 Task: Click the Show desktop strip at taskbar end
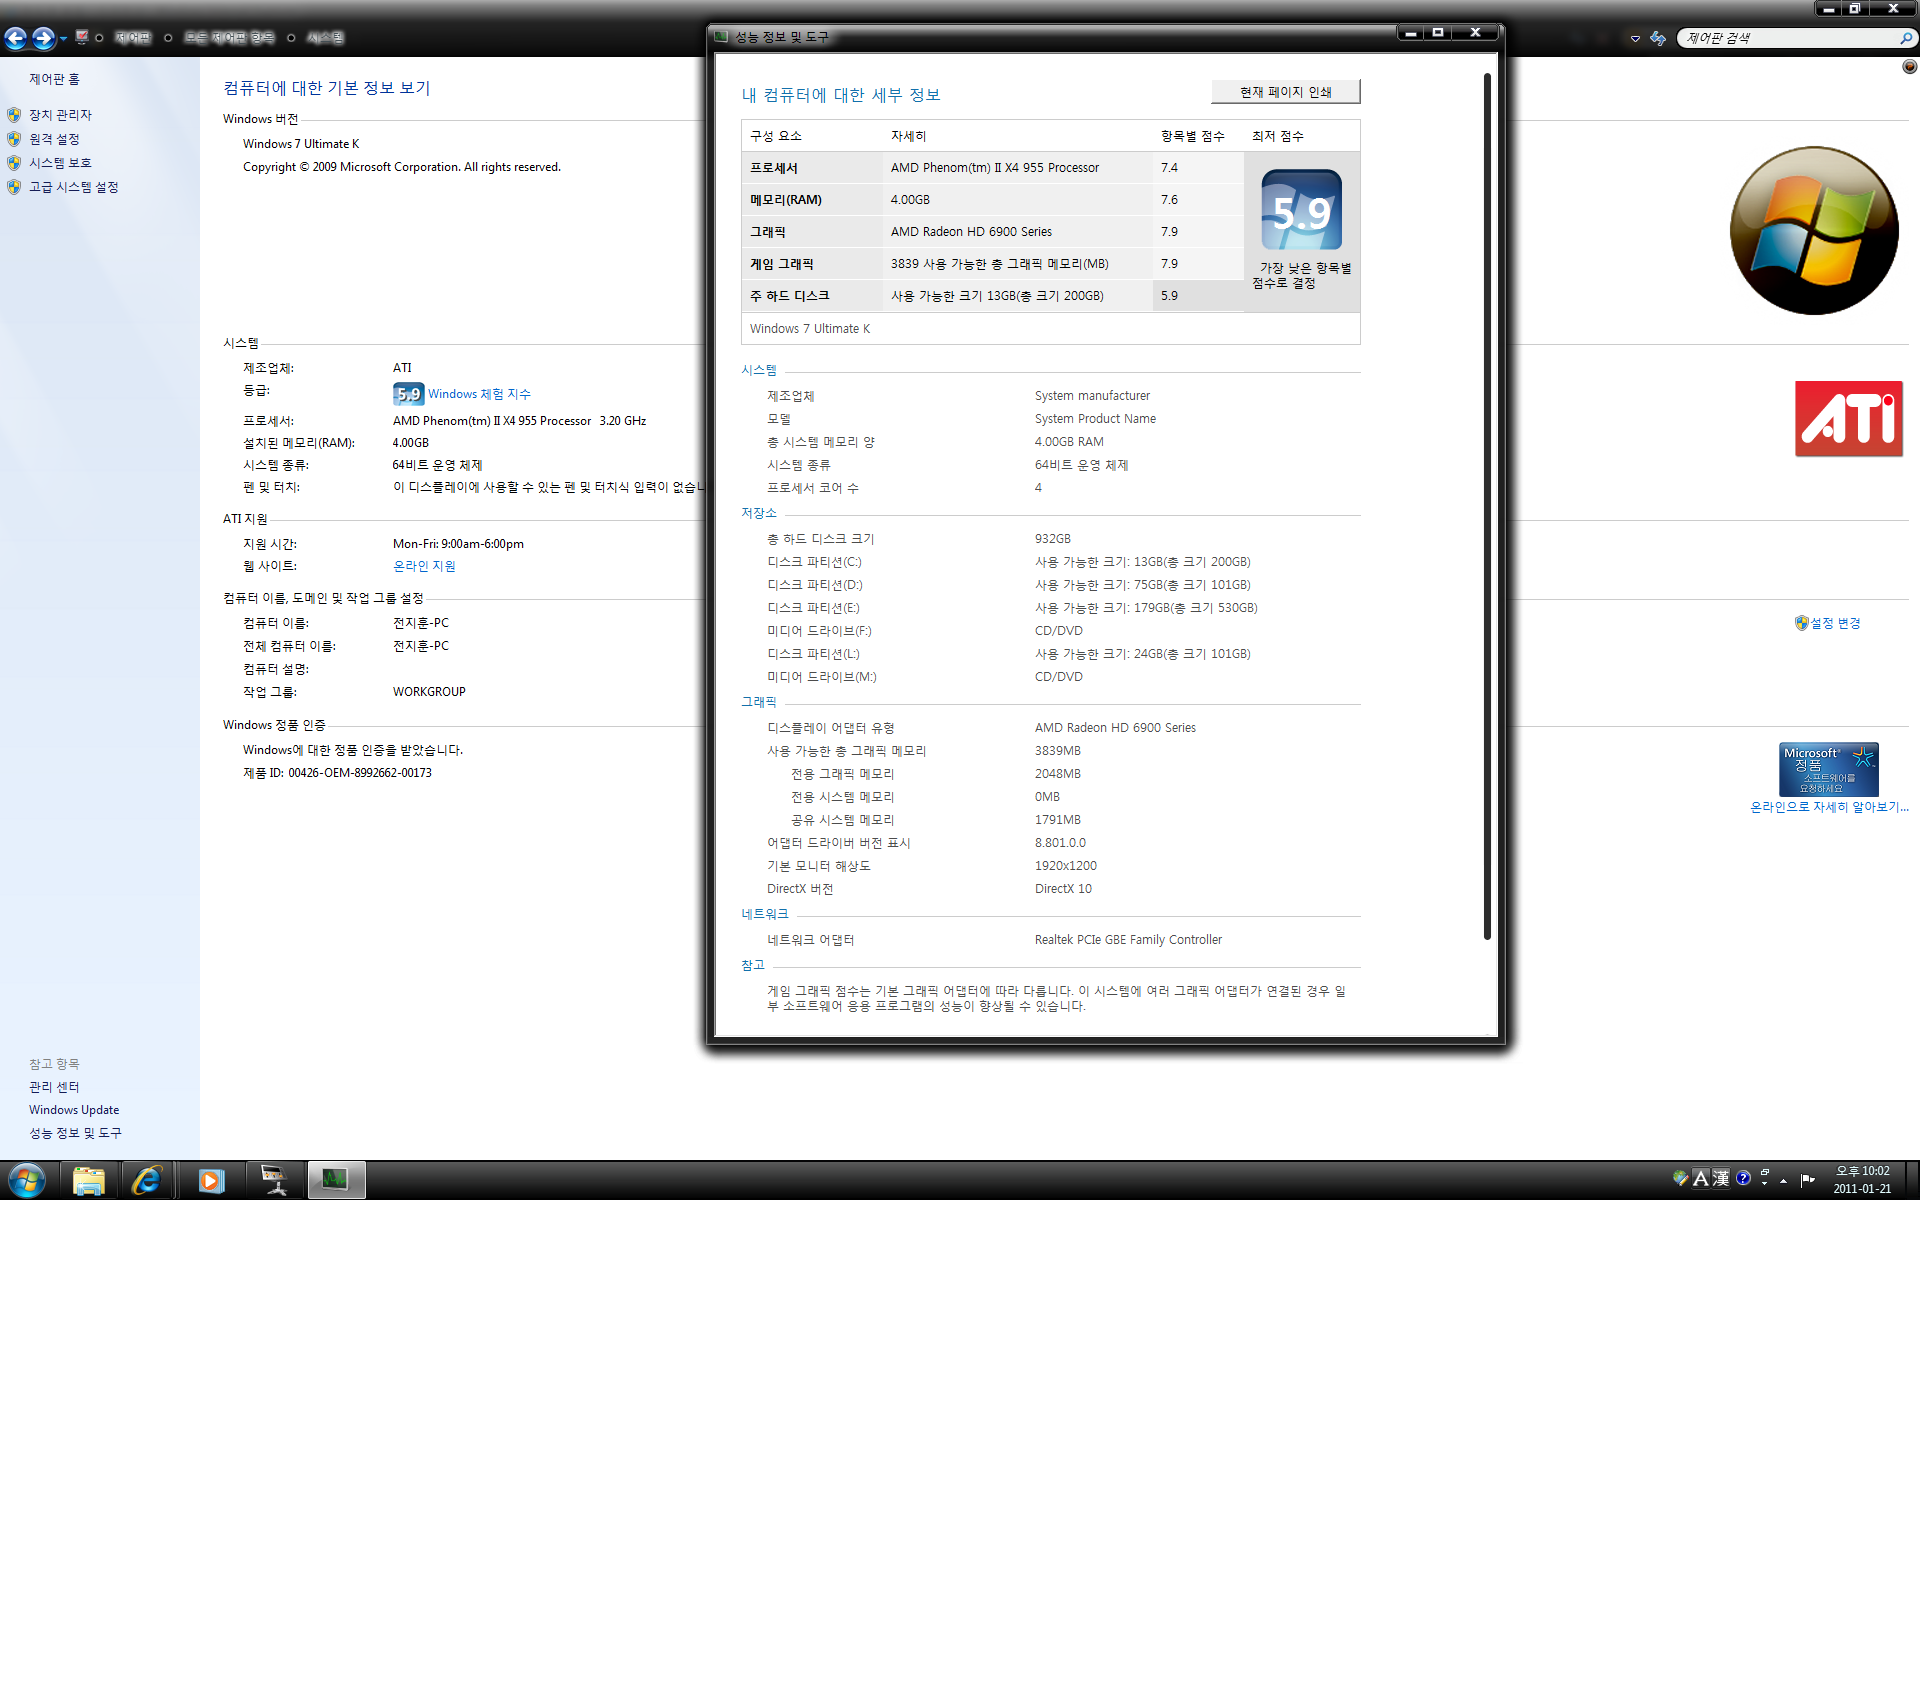click(1912, 1180)
